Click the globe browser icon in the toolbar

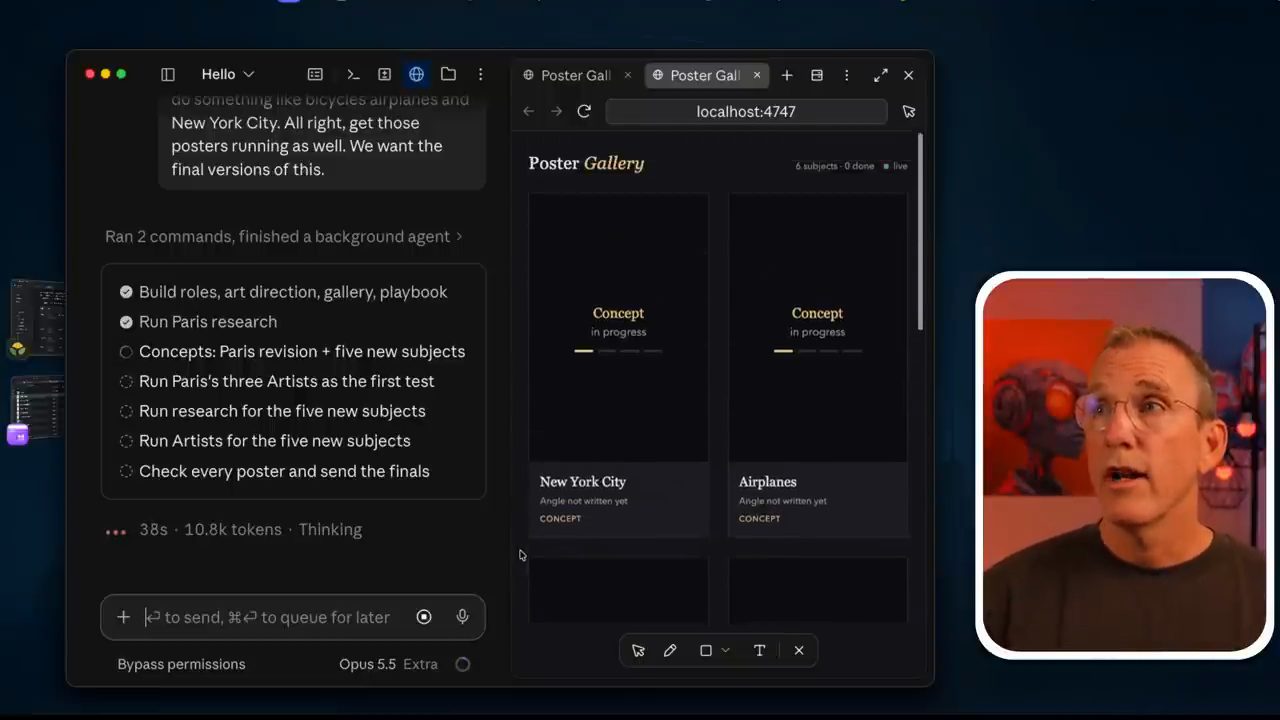(x=417, y=74)
